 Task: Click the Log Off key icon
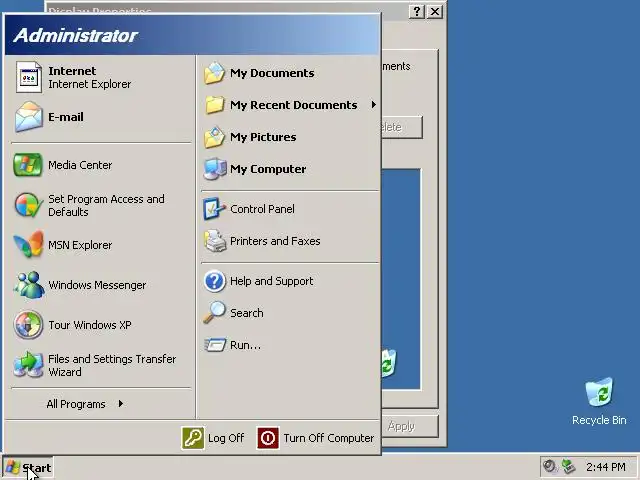click(193, 438)
